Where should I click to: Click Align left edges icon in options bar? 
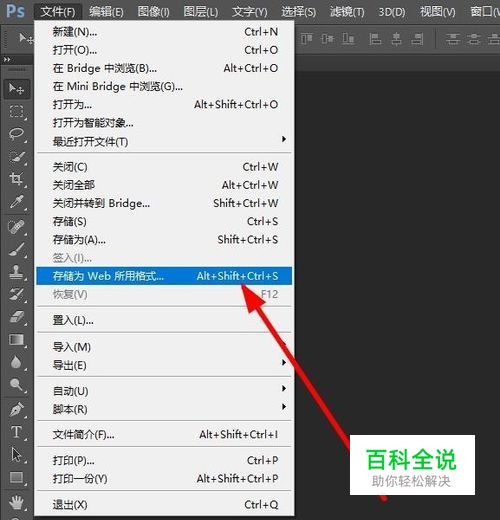tap(375, 39)
